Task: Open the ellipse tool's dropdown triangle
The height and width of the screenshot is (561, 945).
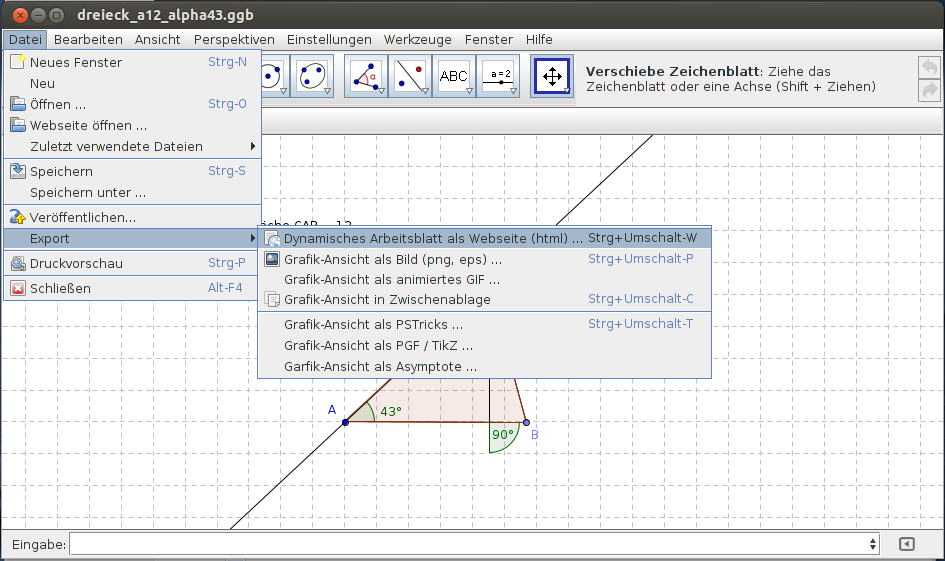Action: click(328, 91)
